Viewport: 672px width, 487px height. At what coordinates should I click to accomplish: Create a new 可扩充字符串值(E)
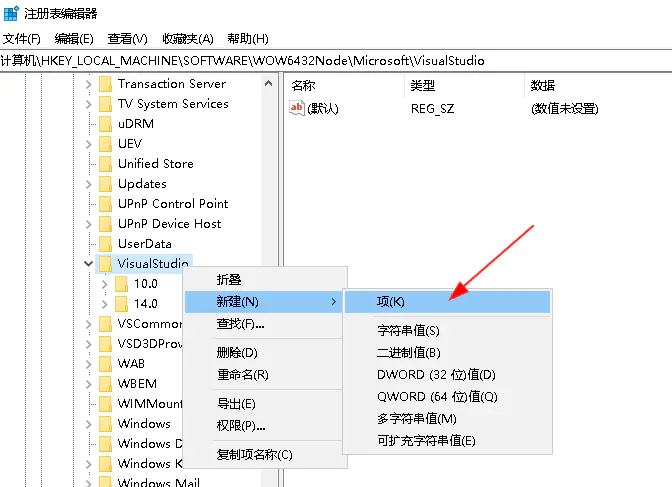447,441
